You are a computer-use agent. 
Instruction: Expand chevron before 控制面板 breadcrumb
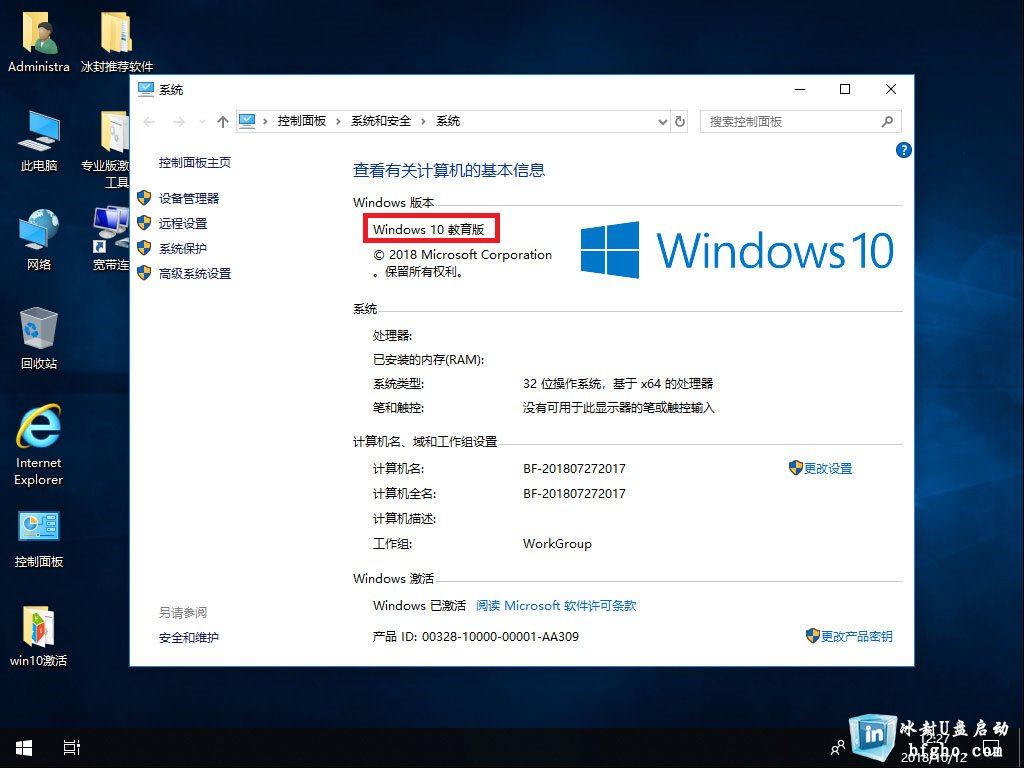point(265,121)
